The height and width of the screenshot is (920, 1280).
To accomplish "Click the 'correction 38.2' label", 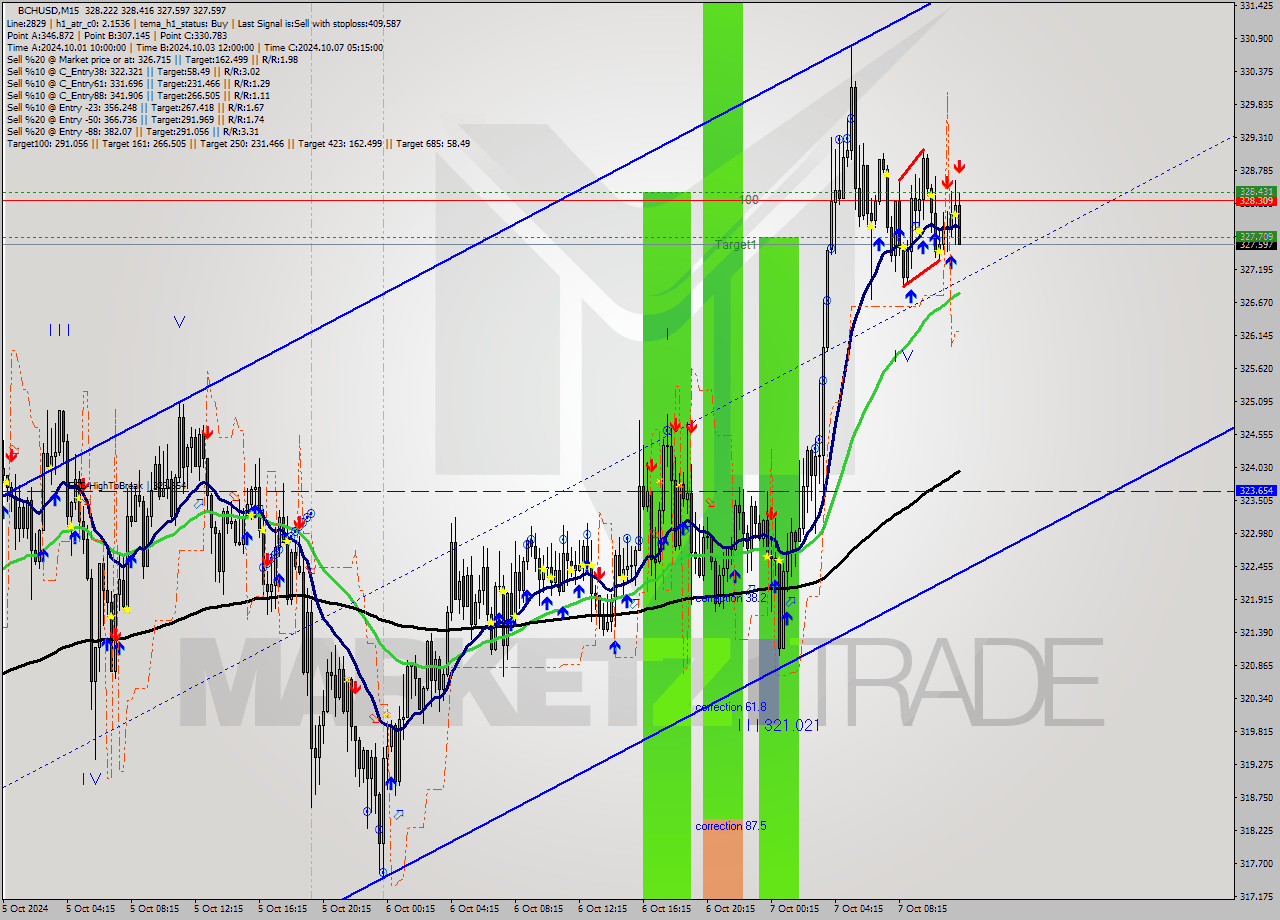I will [731, 597].
